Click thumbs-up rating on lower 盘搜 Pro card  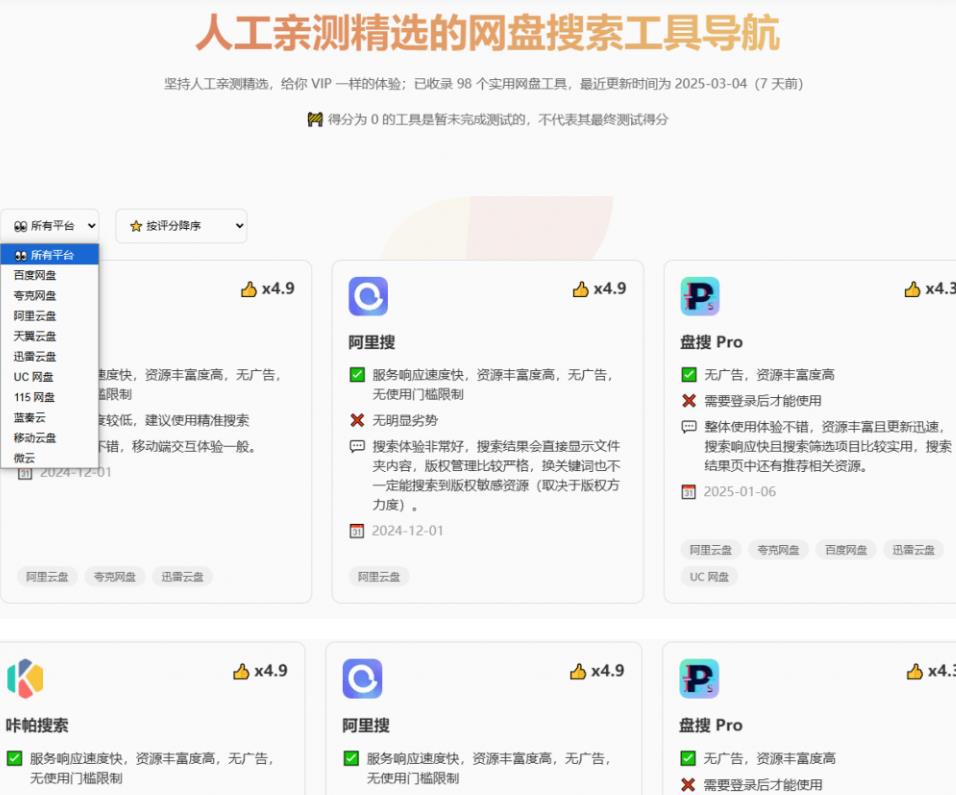click(x=931, y=671)
